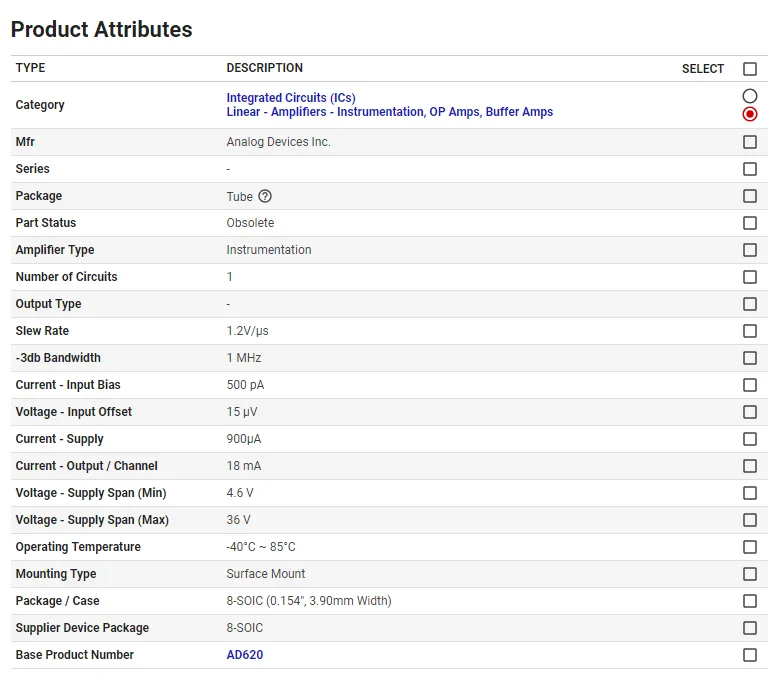Follow the AD620 base product link
Screen dimensions: 777x677
[x=245, y=655]
